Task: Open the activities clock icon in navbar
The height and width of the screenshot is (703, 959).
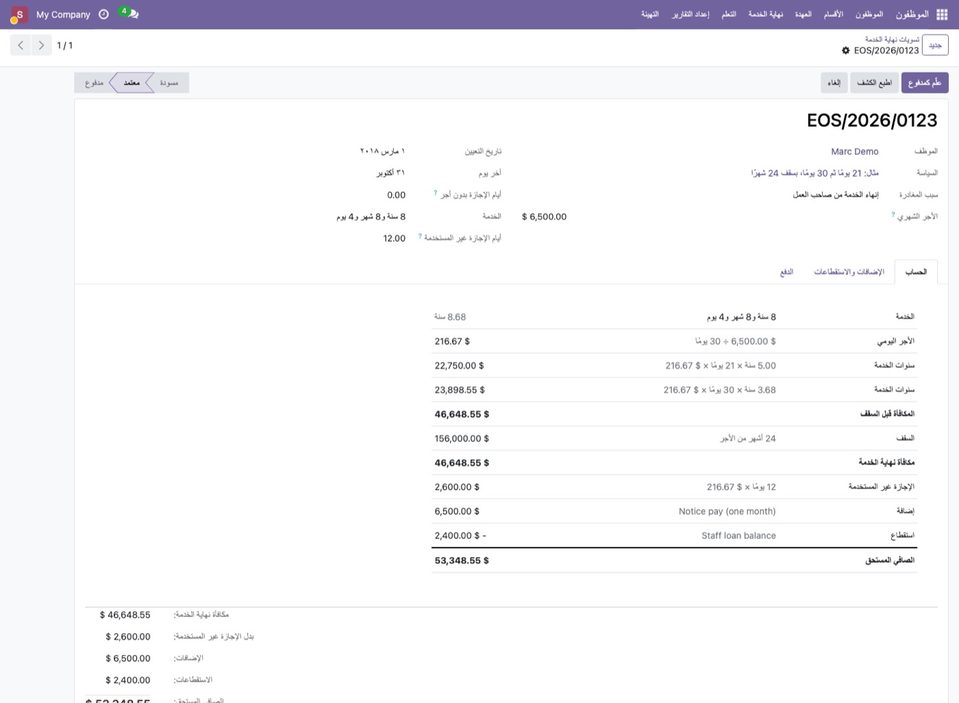Action: click(103, 14)
